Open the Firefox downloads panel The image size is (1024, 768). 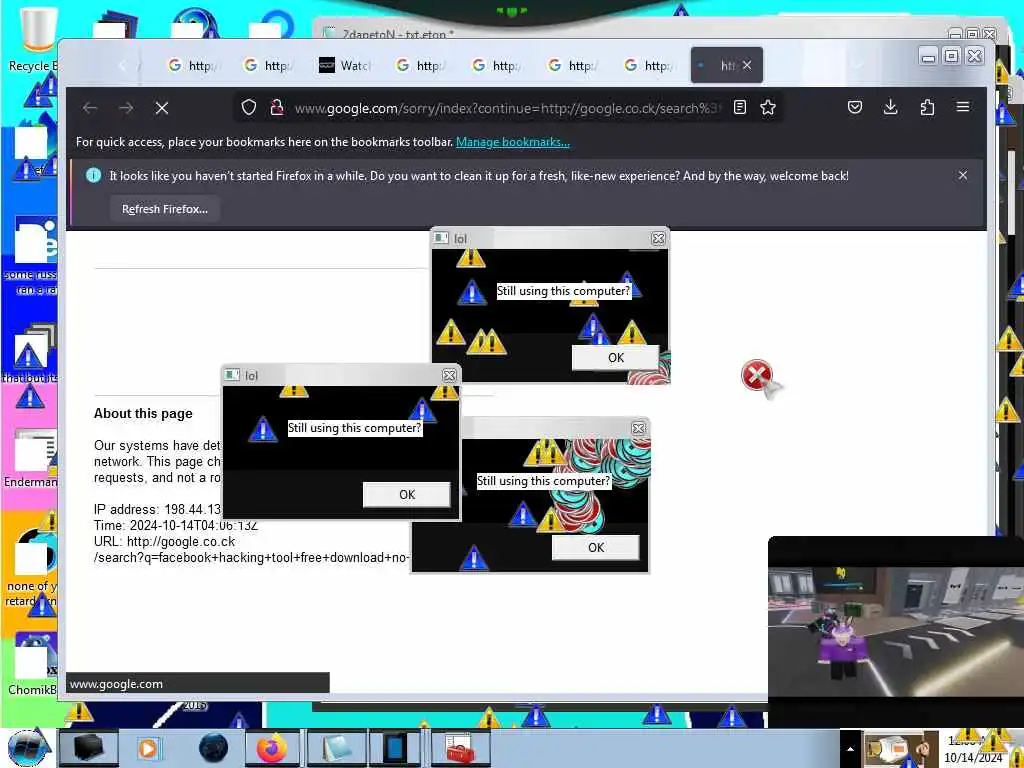(x=890, y=107)
